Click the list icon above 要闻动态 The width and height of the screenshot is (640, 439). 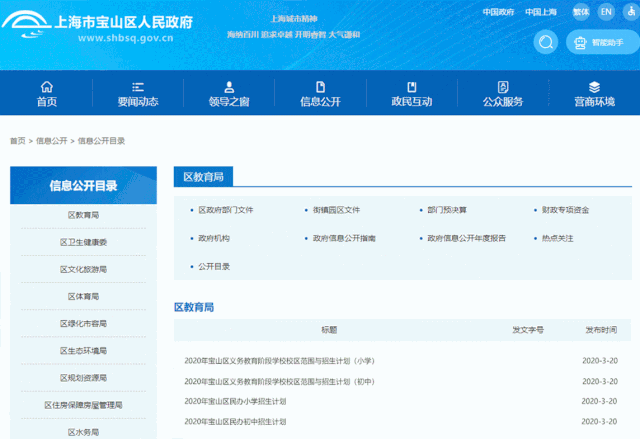(138, 86)
